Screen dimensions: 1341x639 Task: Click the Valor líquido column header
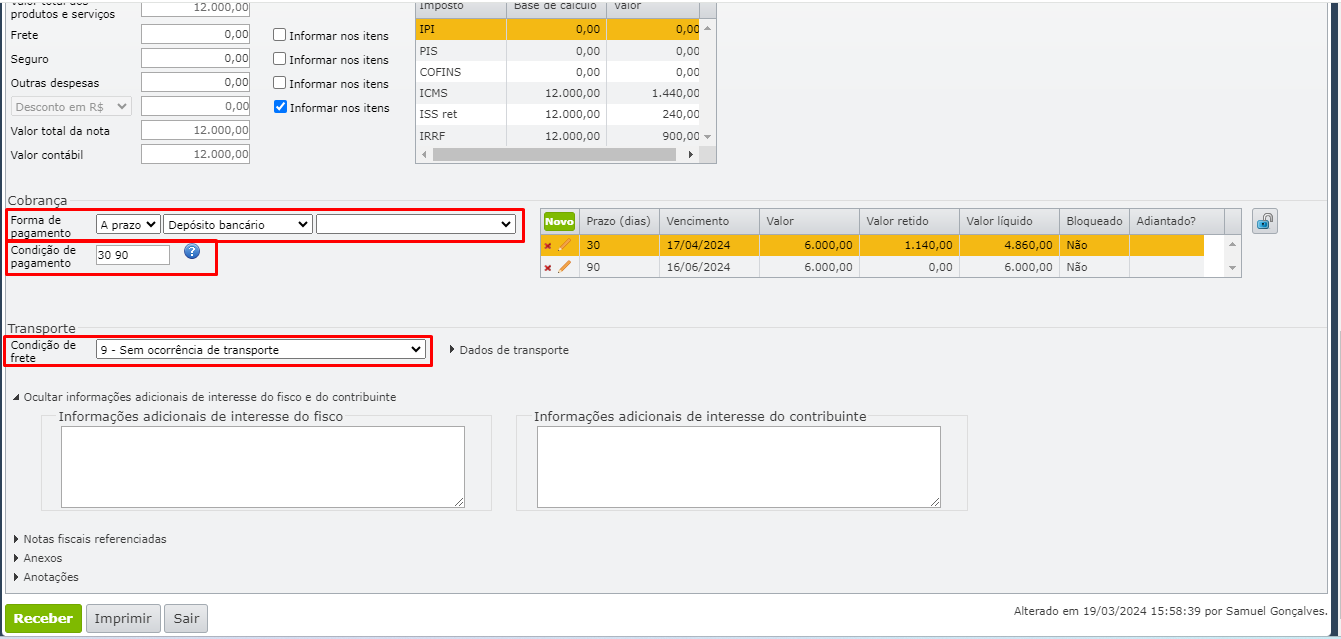coord(1009,221)
